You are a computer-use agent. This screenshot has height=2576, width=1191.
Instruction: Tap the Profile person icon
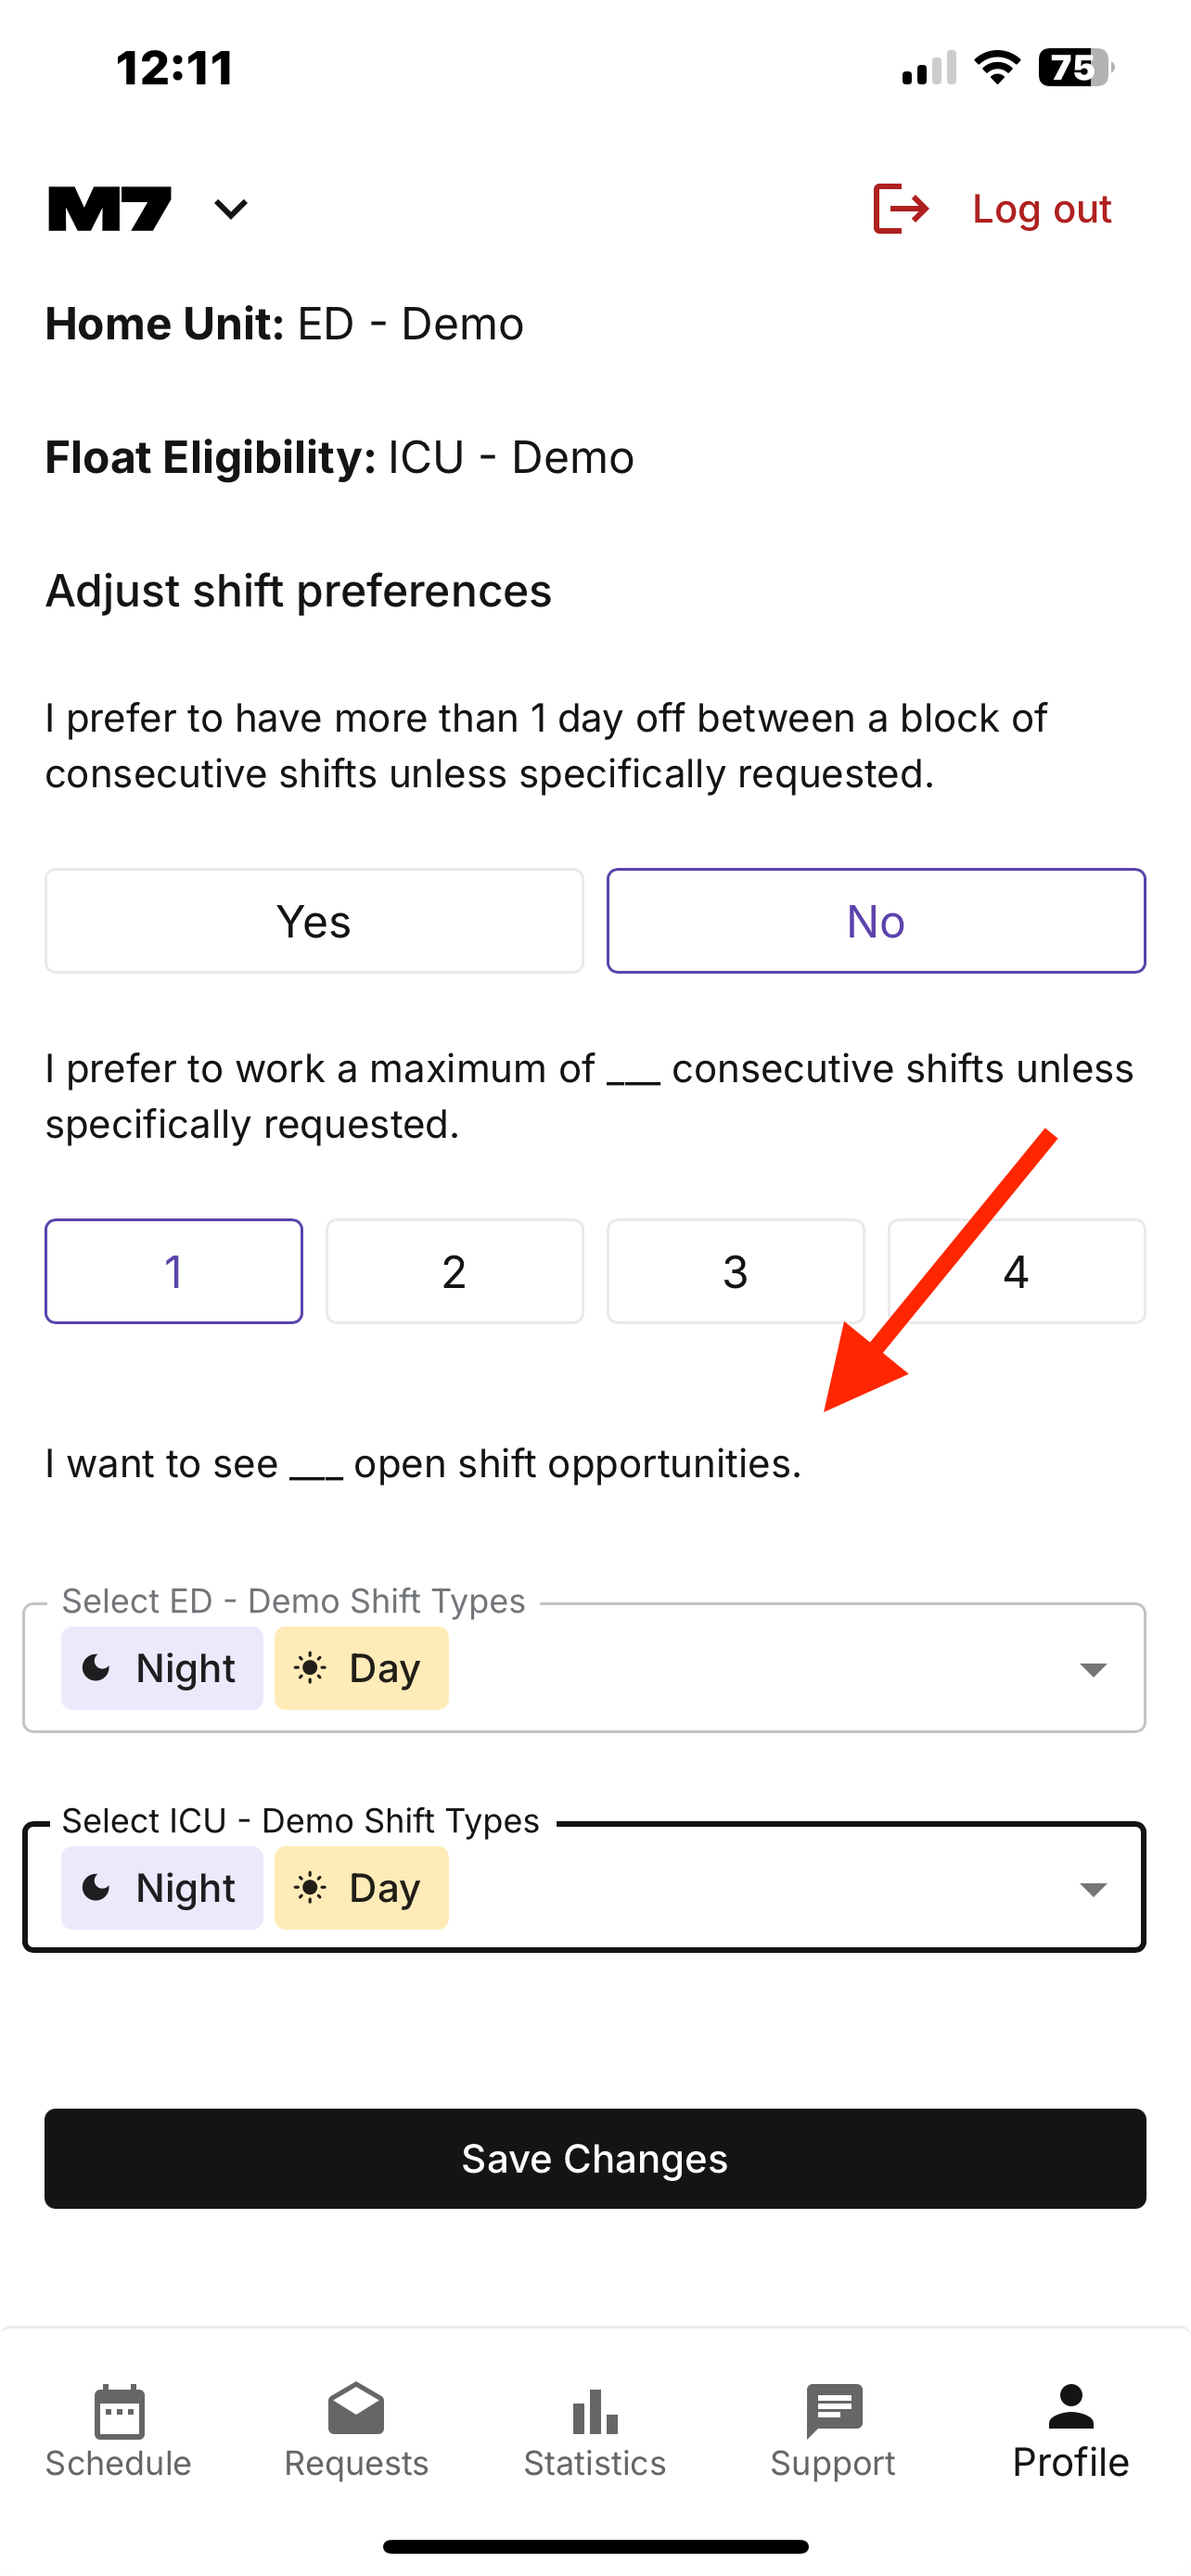pyautogui.click(x=1070, y=2408)
